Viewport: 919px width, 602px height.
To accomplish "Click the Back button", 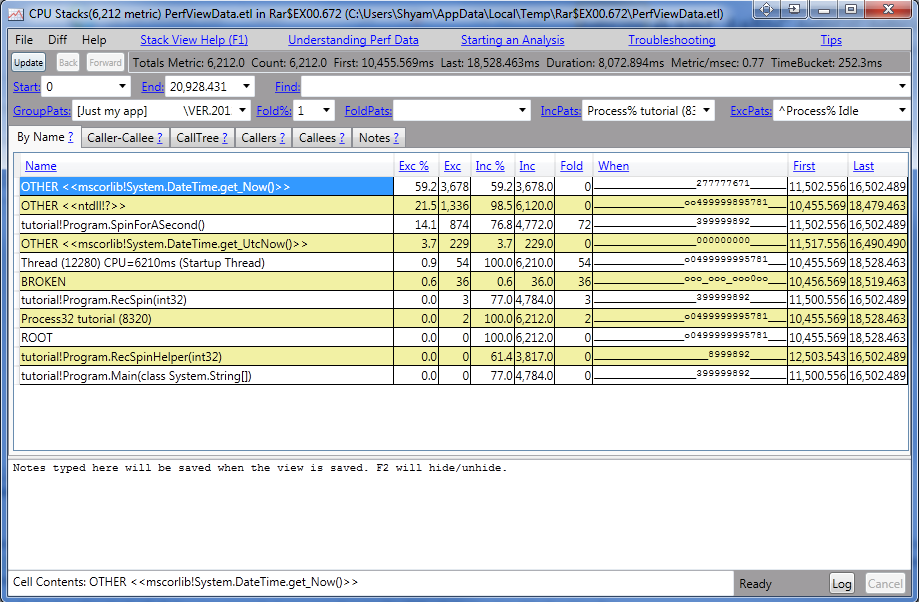I will click(x=68, y=63).
